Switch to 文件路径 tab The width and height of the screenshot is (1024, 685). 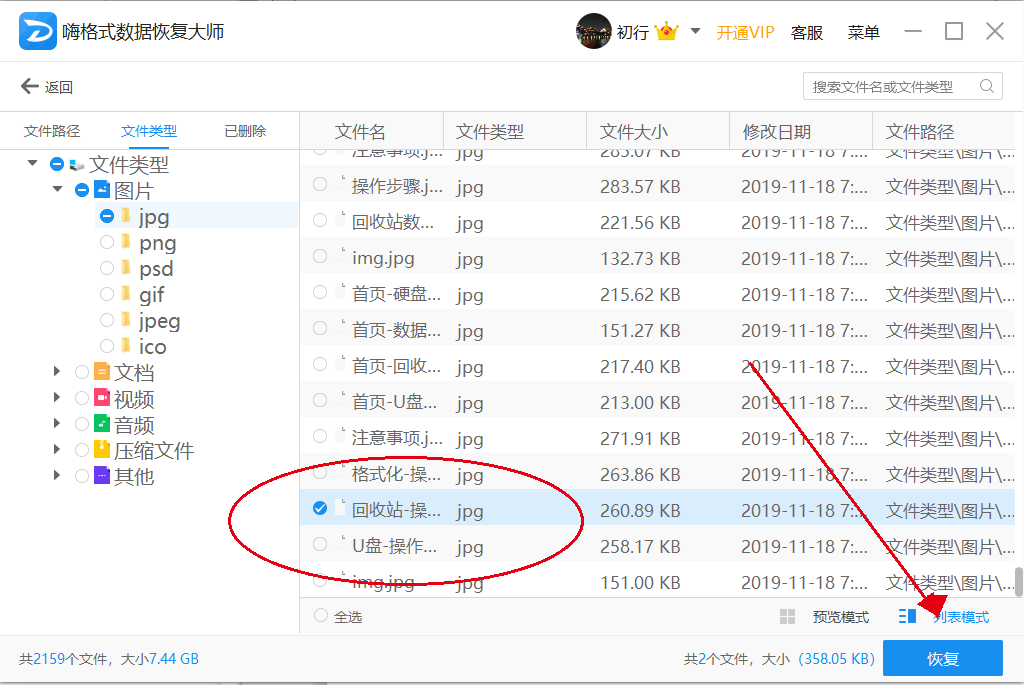click(x=52, y=131)
